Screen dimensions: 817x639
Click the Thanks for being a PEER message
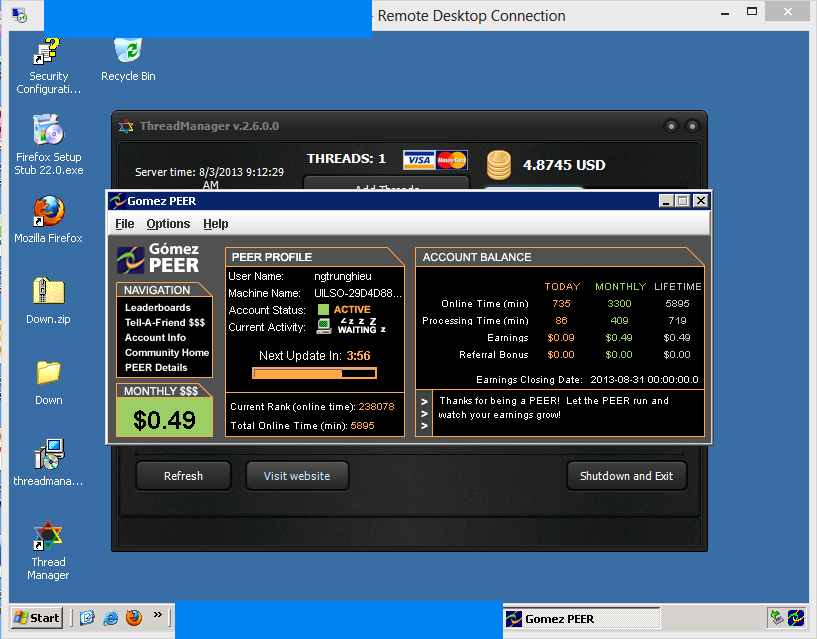click(x=553, y=408)
